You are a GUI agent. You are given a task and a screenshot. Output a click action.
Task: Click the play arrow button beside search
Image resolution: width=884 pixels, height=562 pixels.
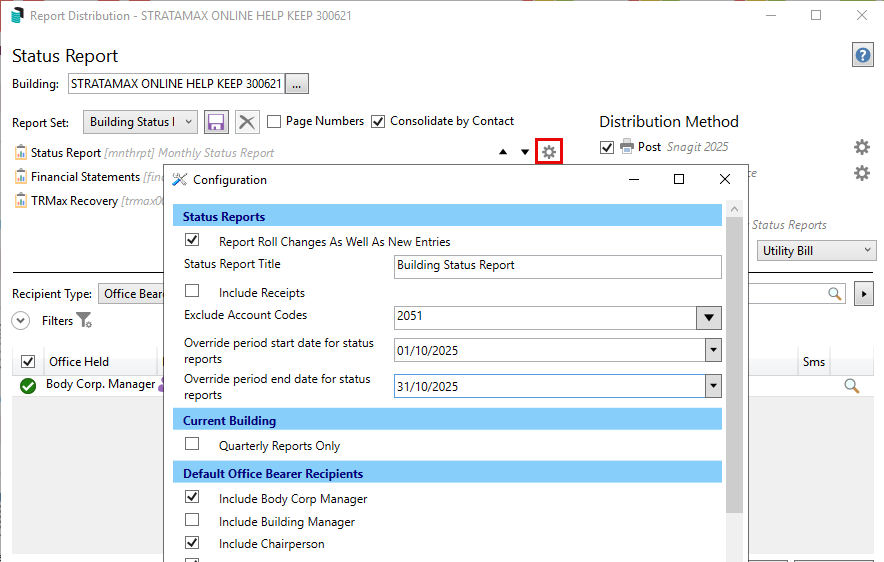click(x=864, y=294)
